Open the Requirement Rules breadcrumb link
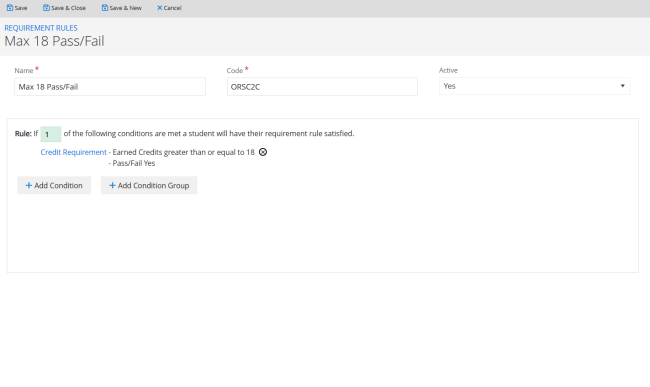 41,28
